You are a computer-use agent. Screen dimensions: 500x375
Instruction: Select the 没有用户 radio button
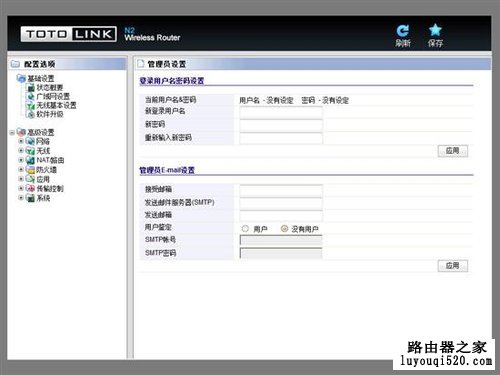pyautogui.click(x=284, y=229)
